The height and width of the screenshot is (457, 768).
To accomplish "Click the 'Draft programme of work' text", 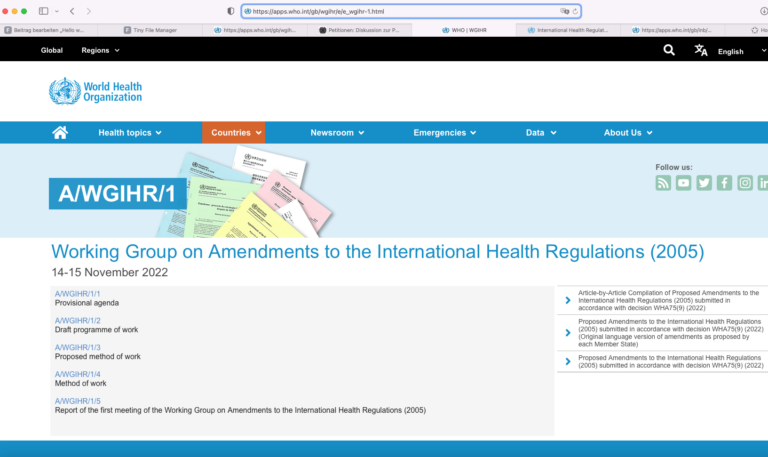I will (96, 330).
